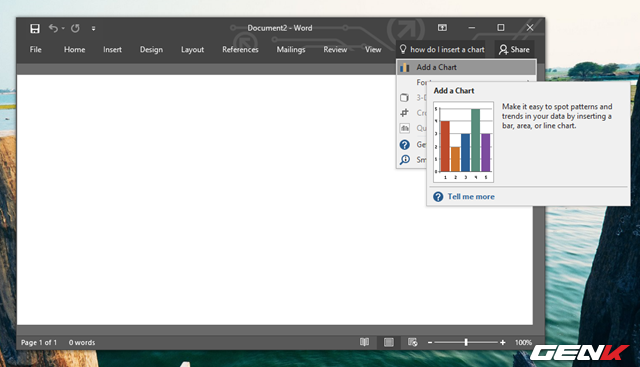Click the Page 1 of 1 status indicator
640x367 pixels.
click(39, 343)
